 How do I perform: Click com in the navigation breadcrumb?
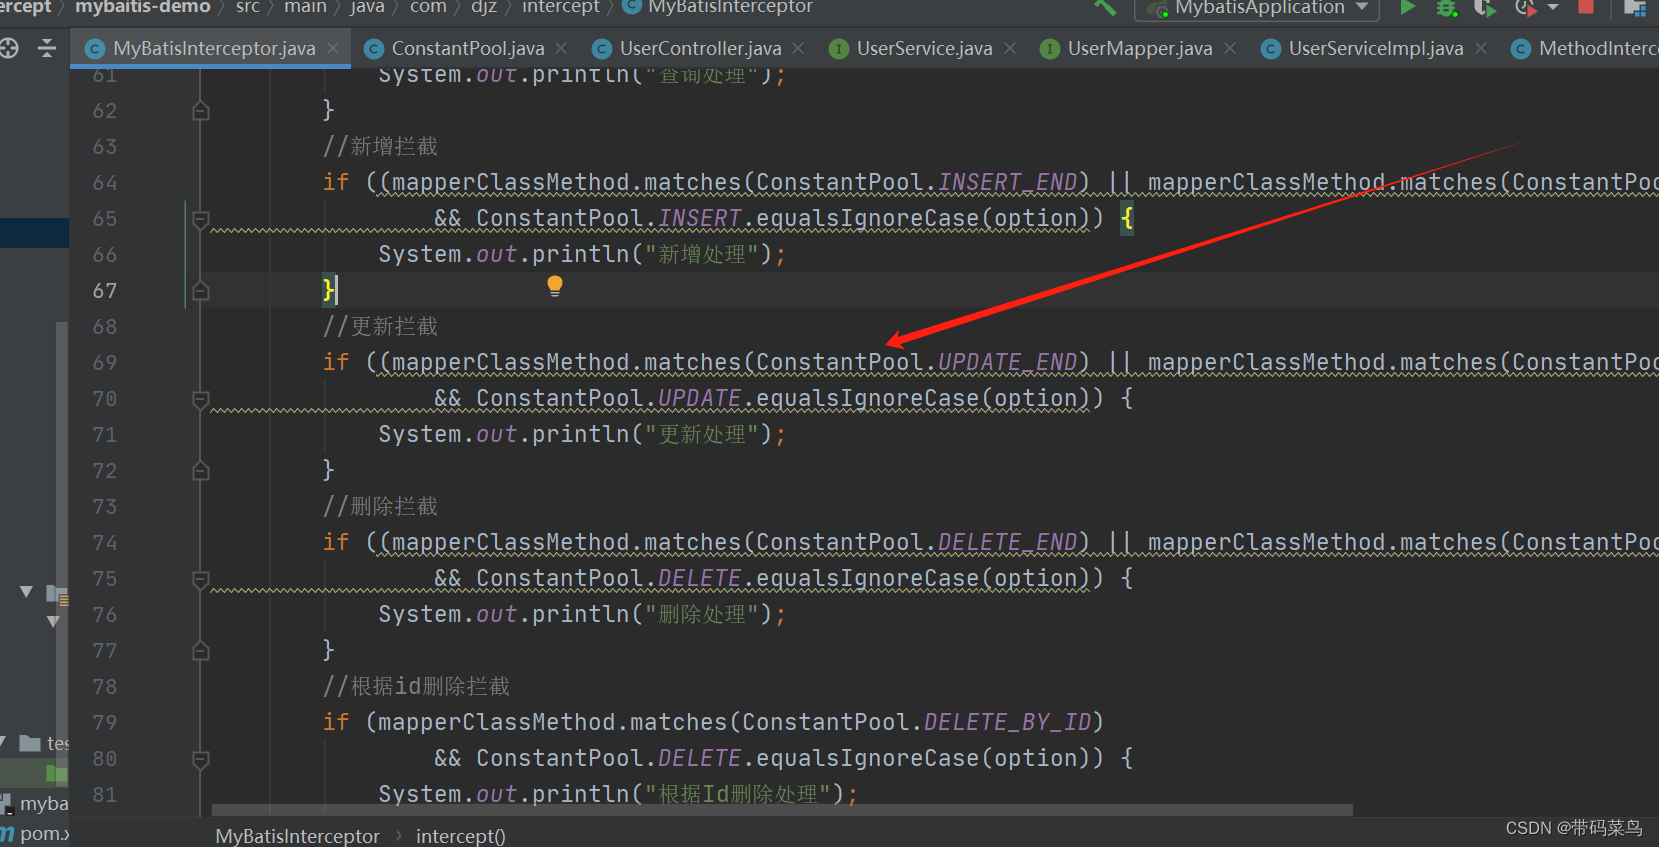pos(428,7)
